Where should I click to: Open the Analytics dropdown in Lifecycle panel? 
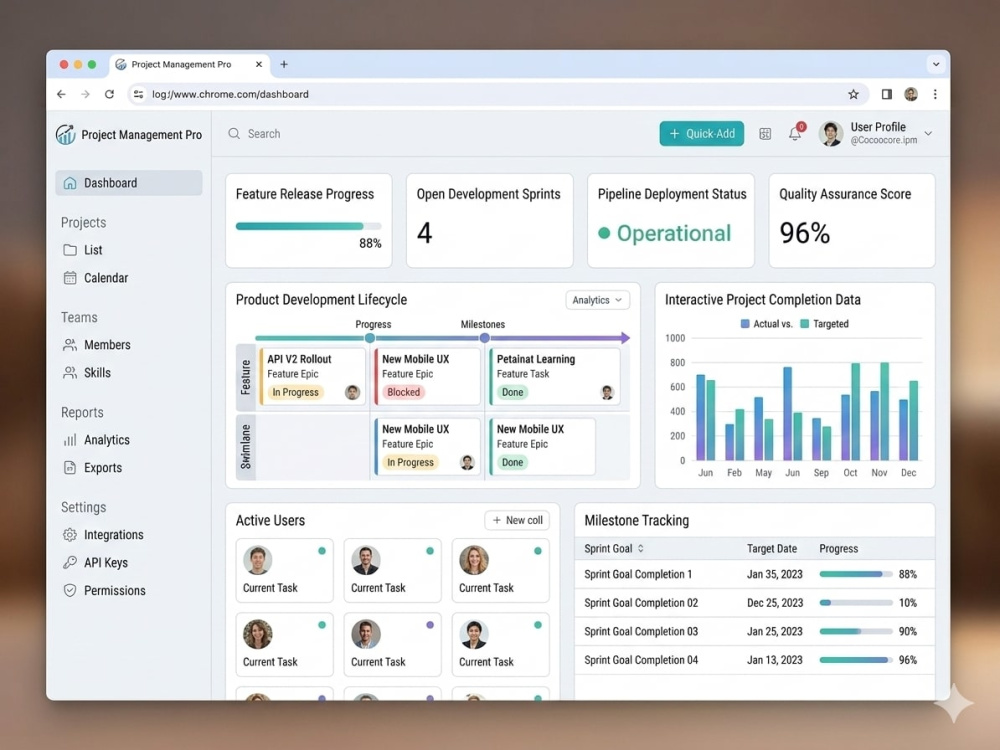coord(598,300)
